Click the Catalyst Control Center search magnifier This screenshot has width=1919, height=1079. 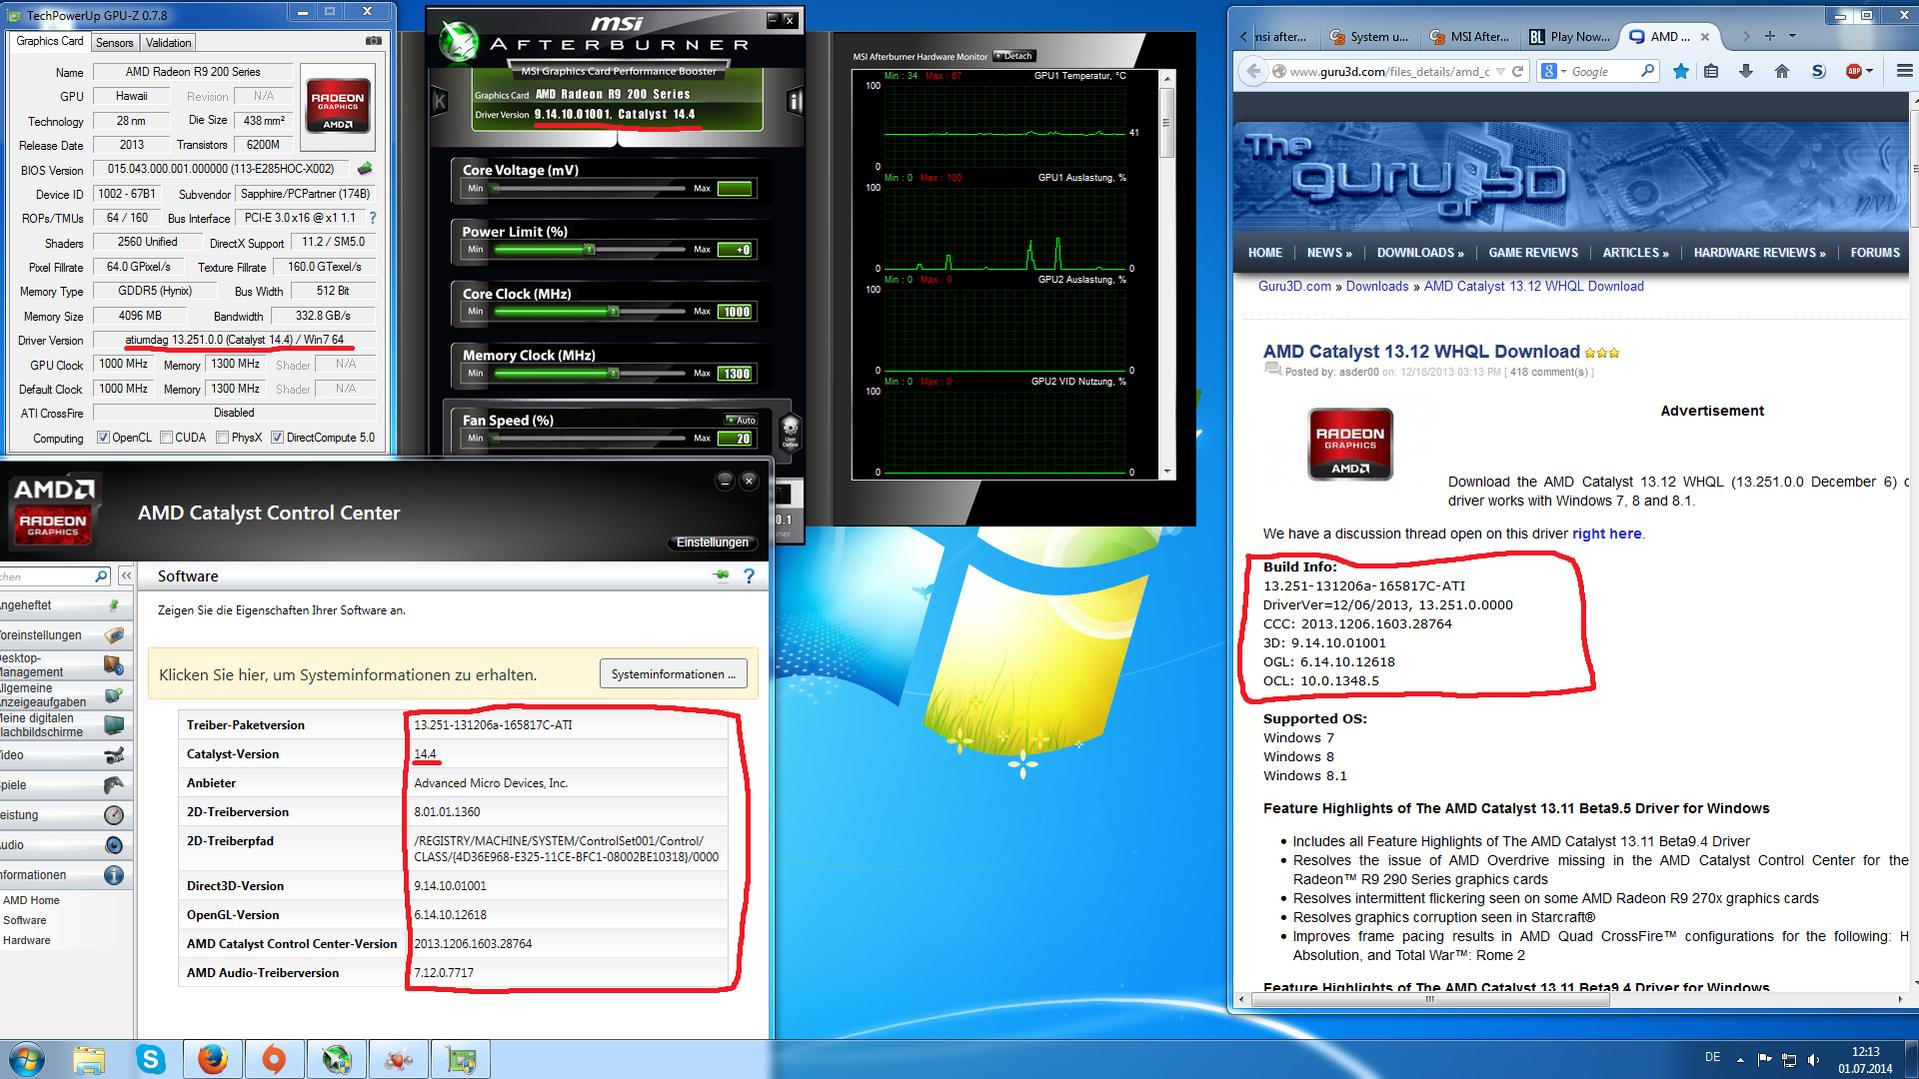101,576
